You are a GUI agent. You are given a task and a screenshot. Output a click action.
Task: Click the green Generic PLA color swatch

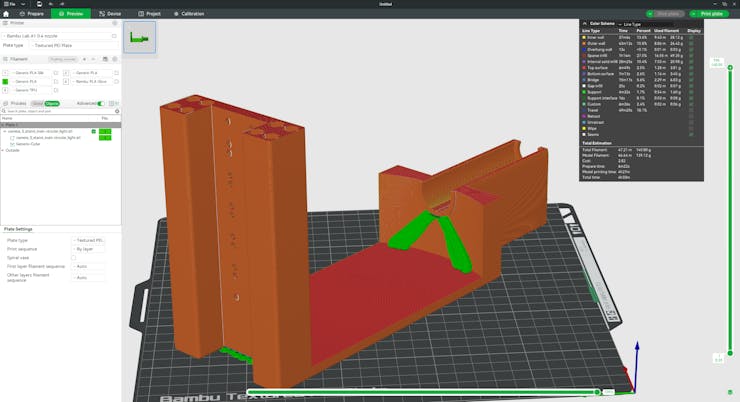coord(5,81)
